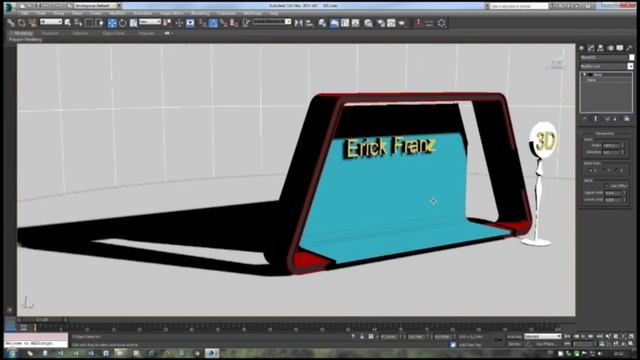Click the Key Filters button
This screenshot has width=640, height=360.
click(546, 344)
